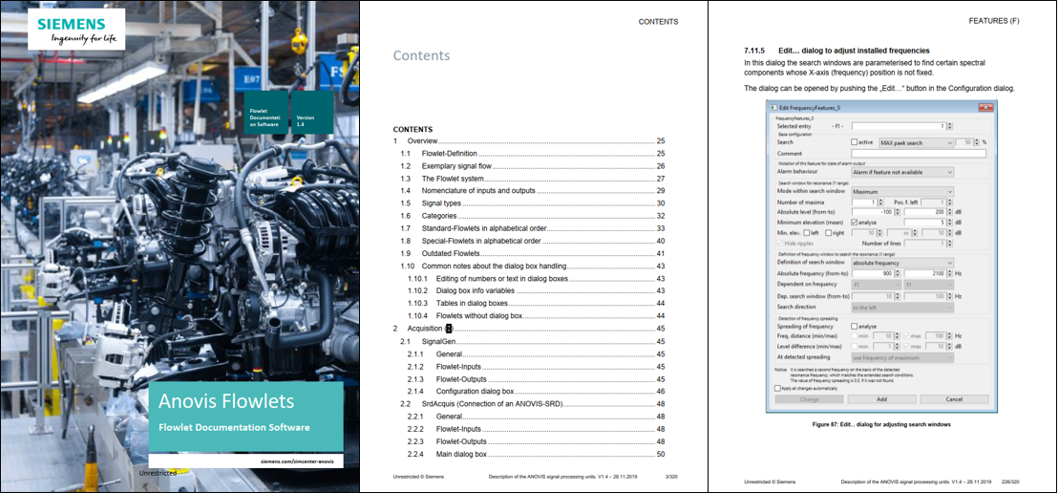Toggle Minimum elevation 'analyse' checkbox
The width and height of the screenshot is (1058, 493).
(x=854, y=222)
